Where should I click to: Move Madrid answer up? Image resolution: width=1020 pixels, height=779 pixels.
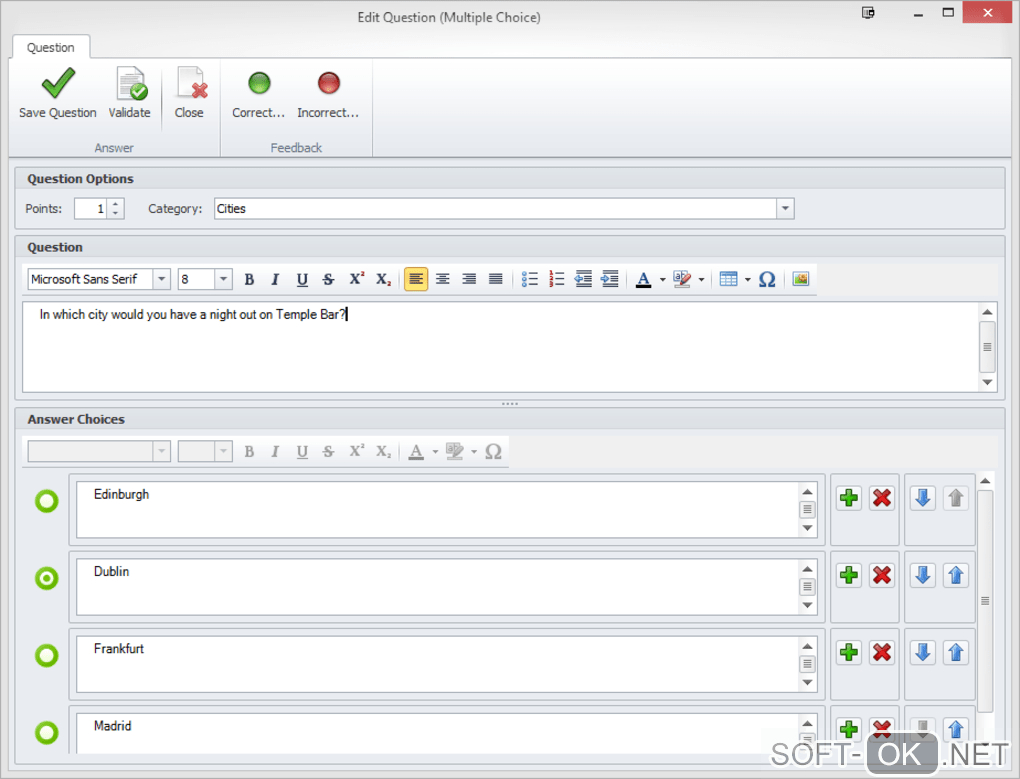pos(956,730)
